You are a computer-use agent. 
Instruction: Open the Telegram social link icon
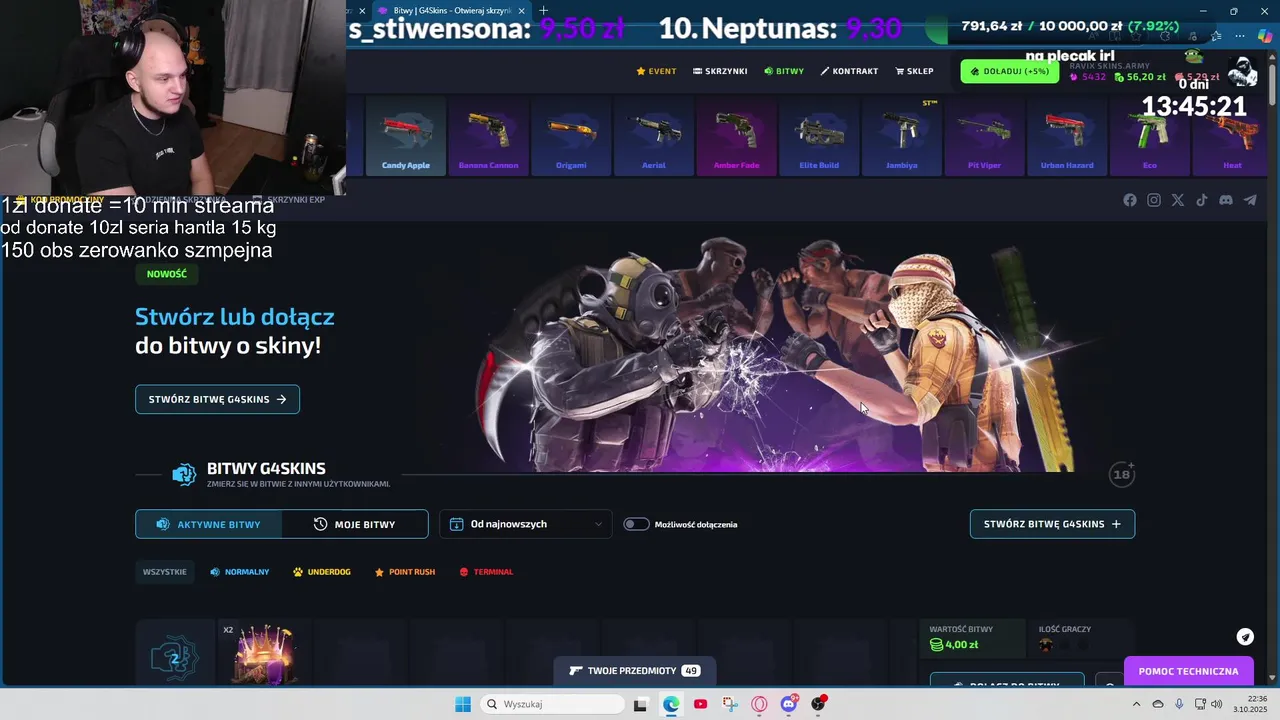[1250, 200]
